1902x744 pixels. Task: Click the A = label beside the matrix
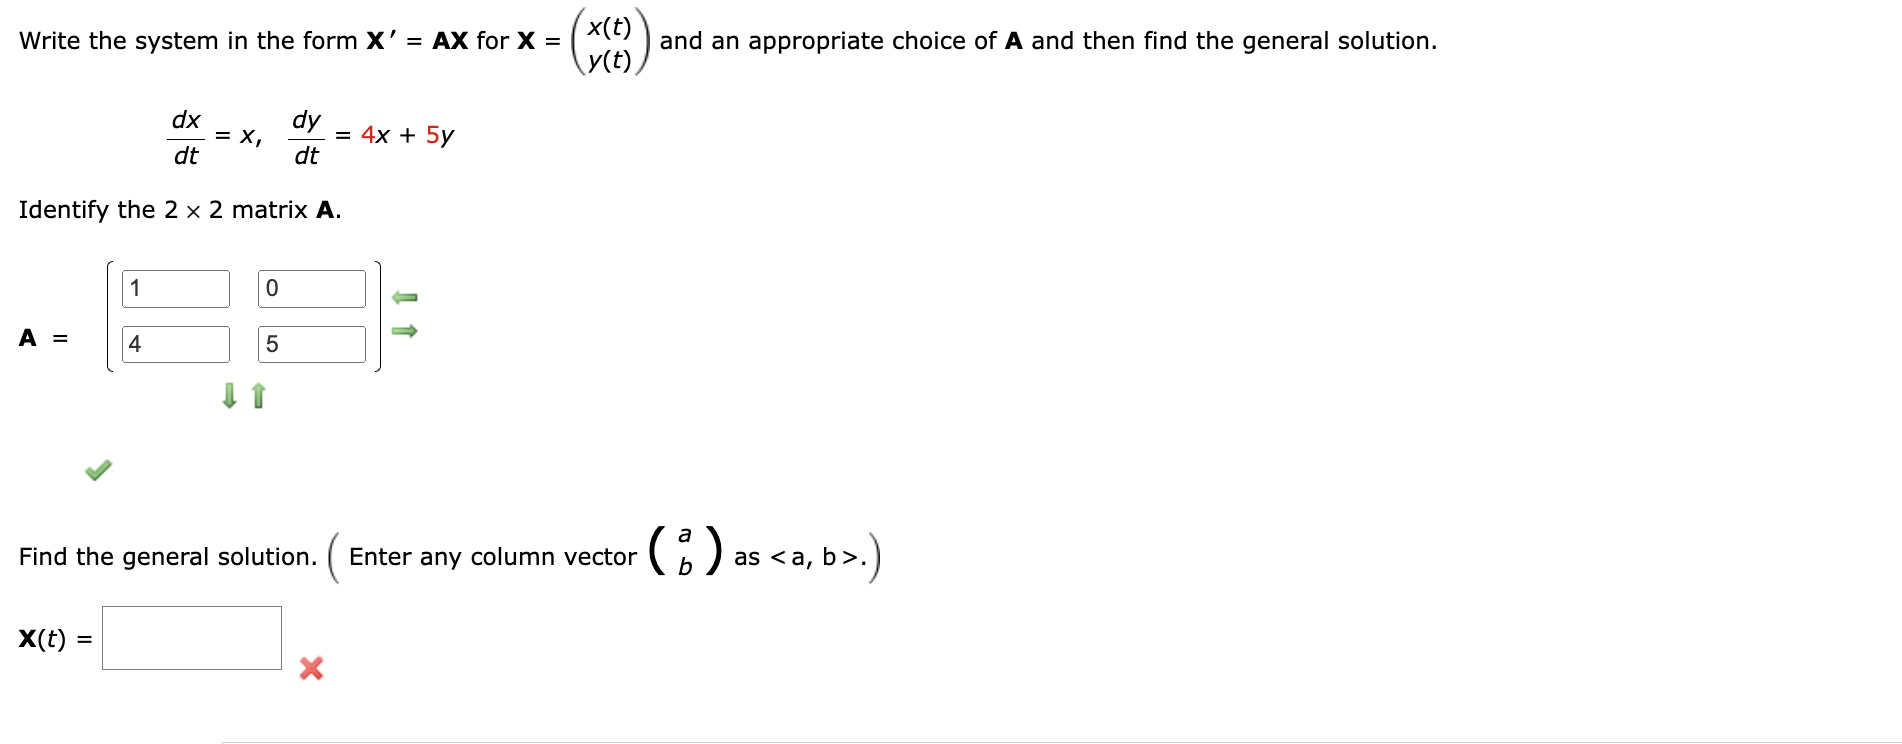[42, 339]
